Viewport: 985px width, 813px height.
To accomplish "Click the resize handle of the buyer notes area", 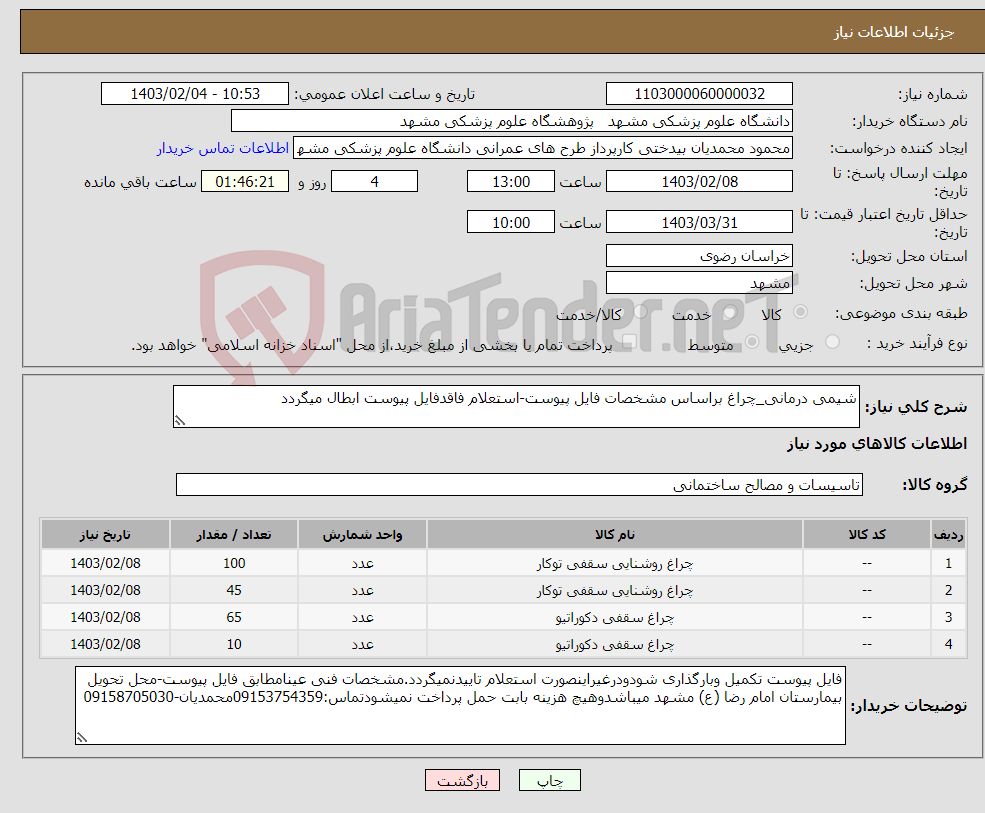I will [x=82, y=738].
